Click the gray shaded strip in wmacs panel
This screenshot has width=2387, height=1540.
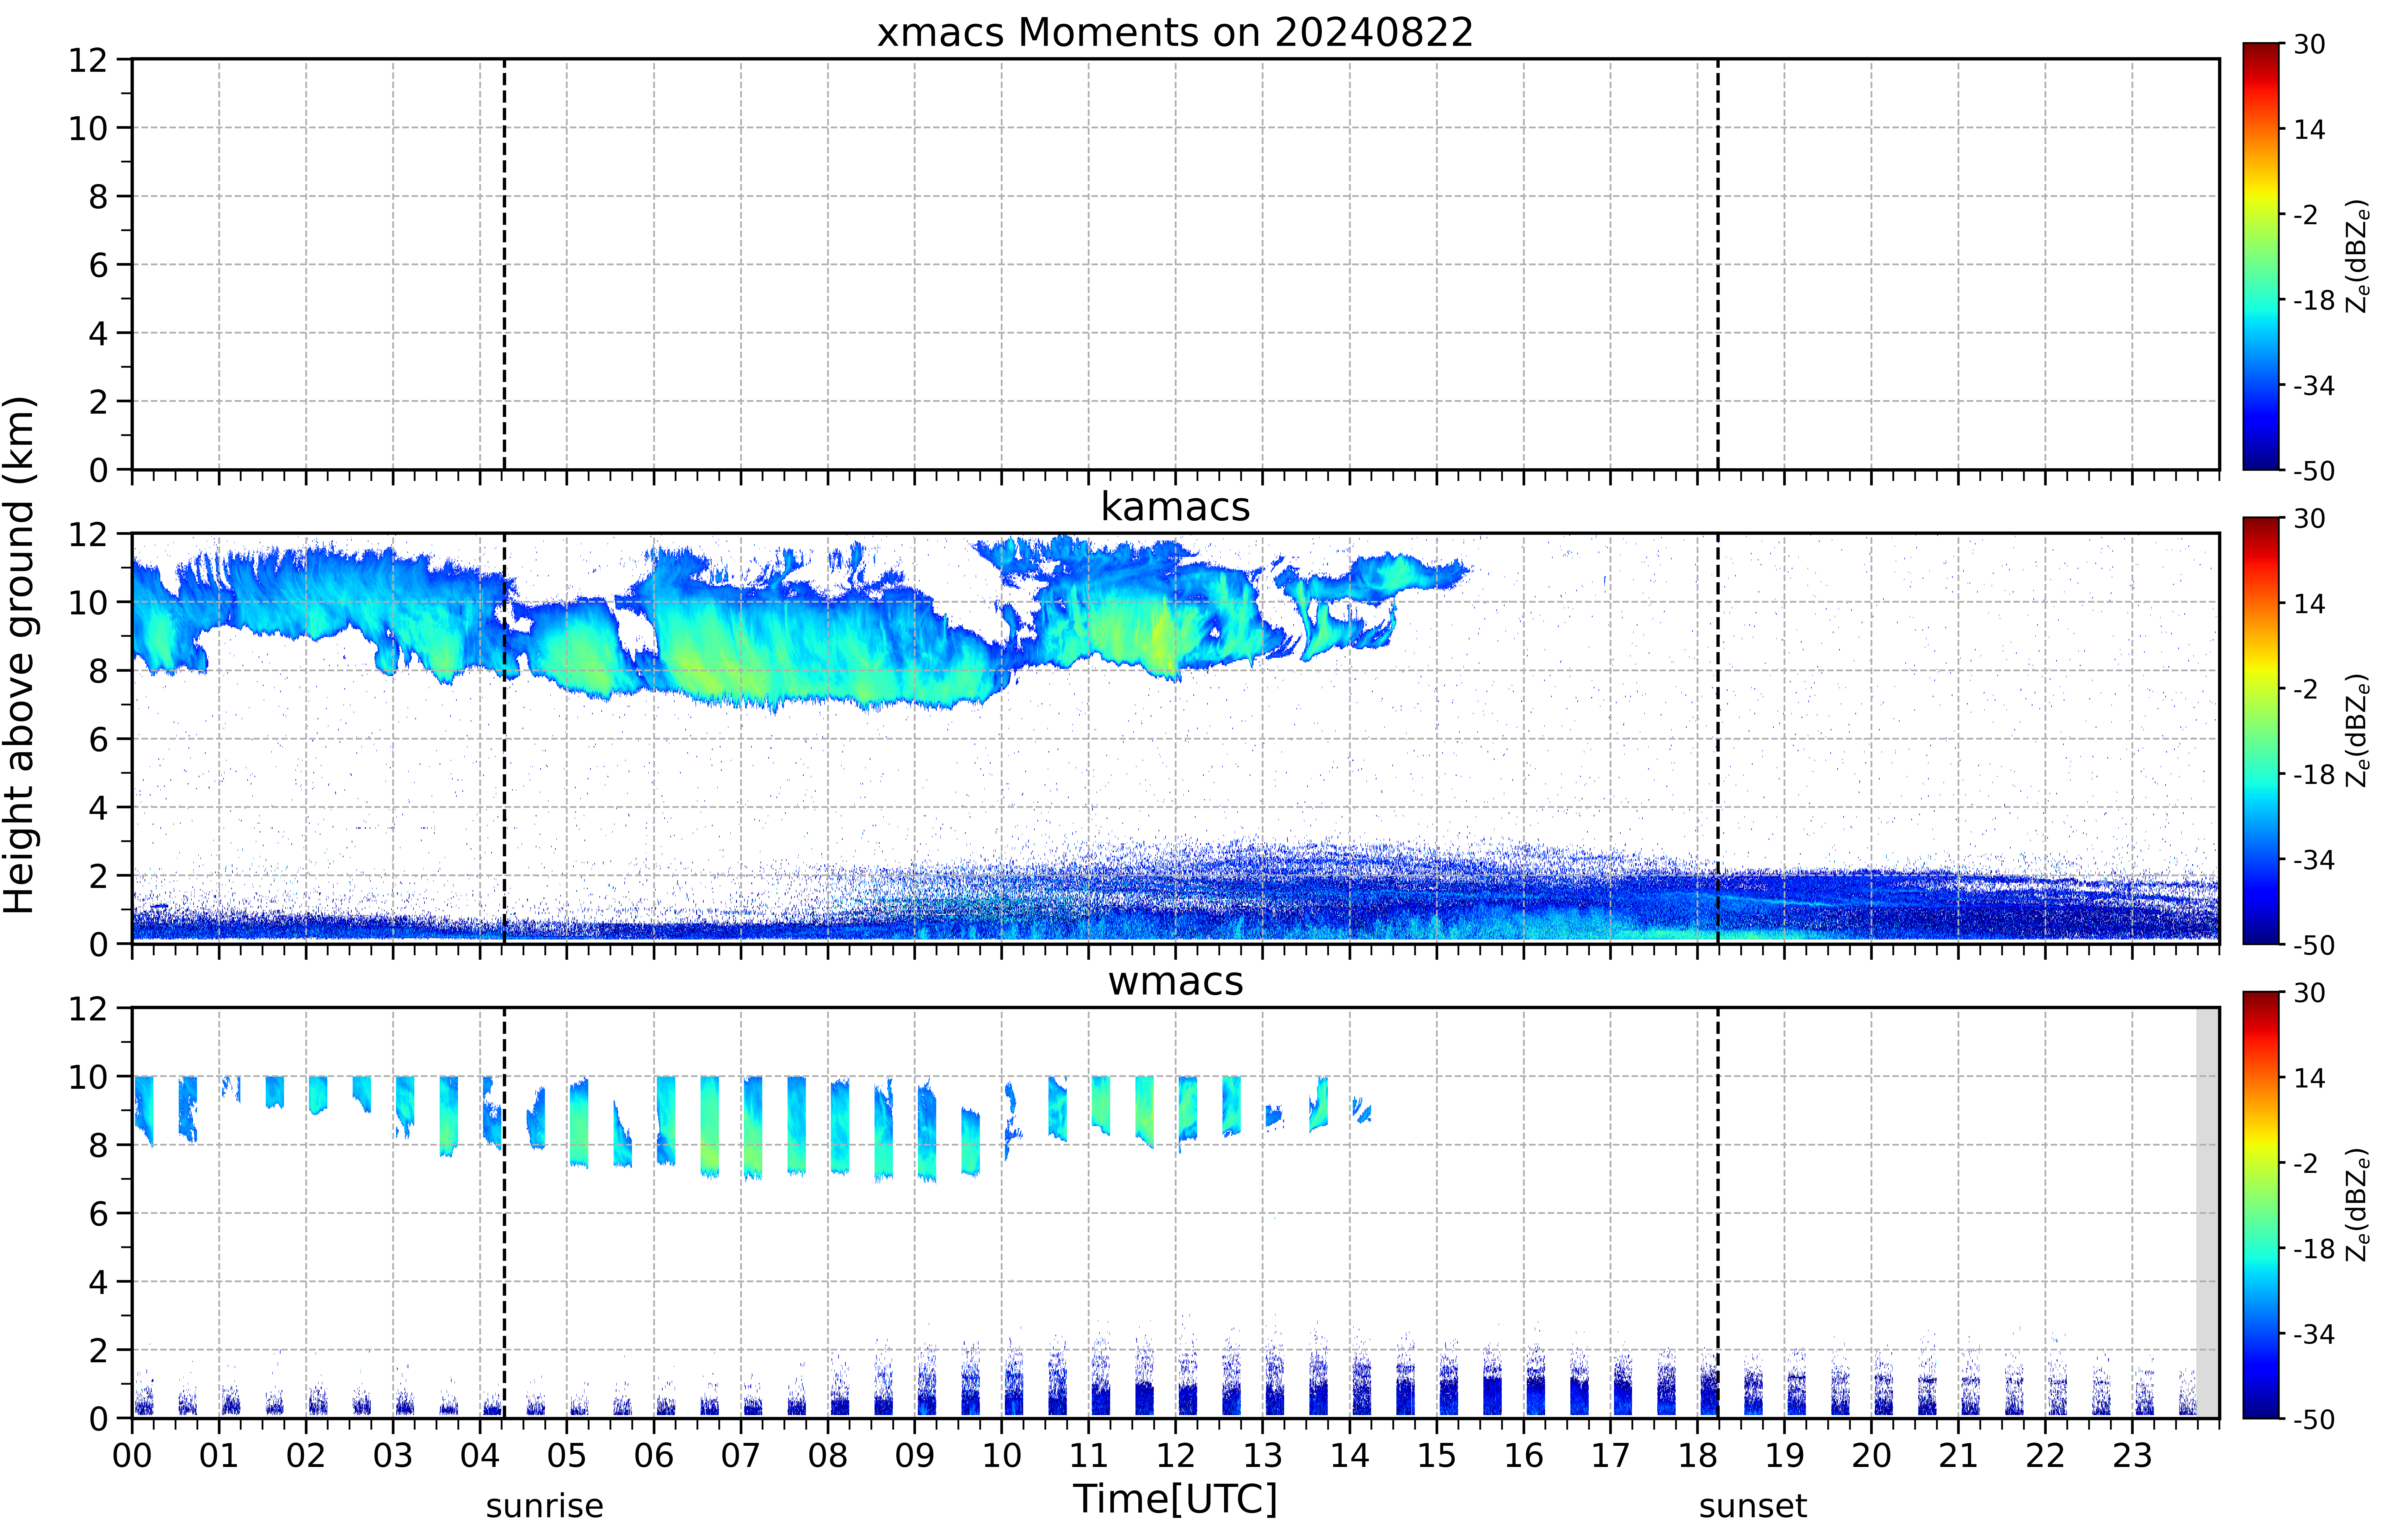pyautogui.click(x=2207, y=1213)
